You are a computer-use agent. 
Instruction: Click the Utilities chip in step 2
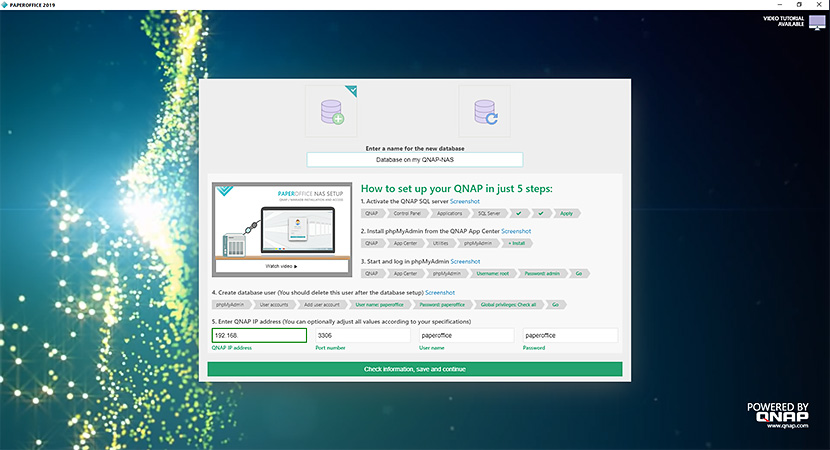pyautogui.click(x=440, y=244)
